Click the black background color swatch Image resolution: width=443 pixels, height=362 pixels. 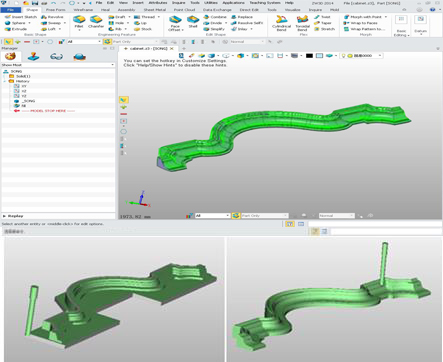309,56
